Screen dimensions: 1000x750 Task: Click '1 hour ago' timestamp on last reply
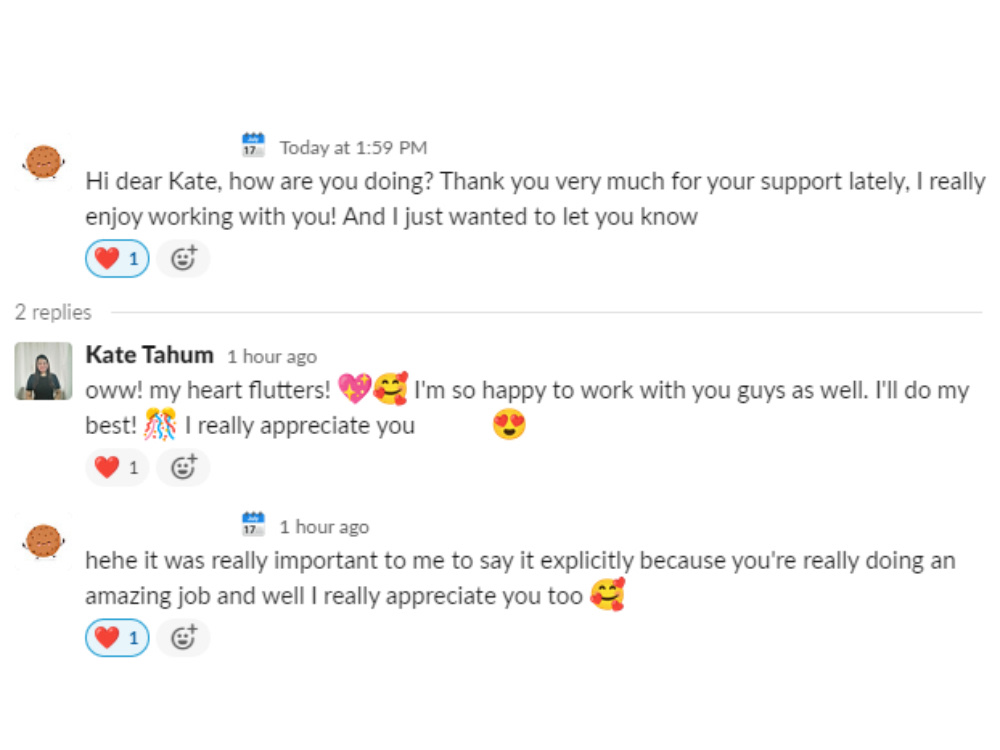click(x=324, y=527)
